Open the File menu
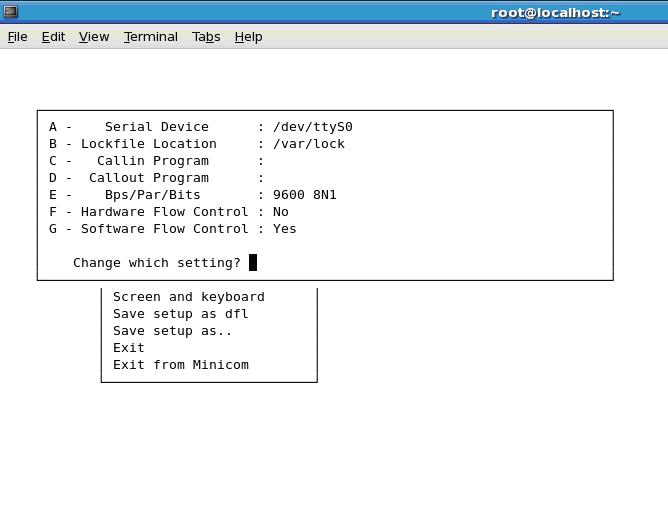 click(17, 37)
